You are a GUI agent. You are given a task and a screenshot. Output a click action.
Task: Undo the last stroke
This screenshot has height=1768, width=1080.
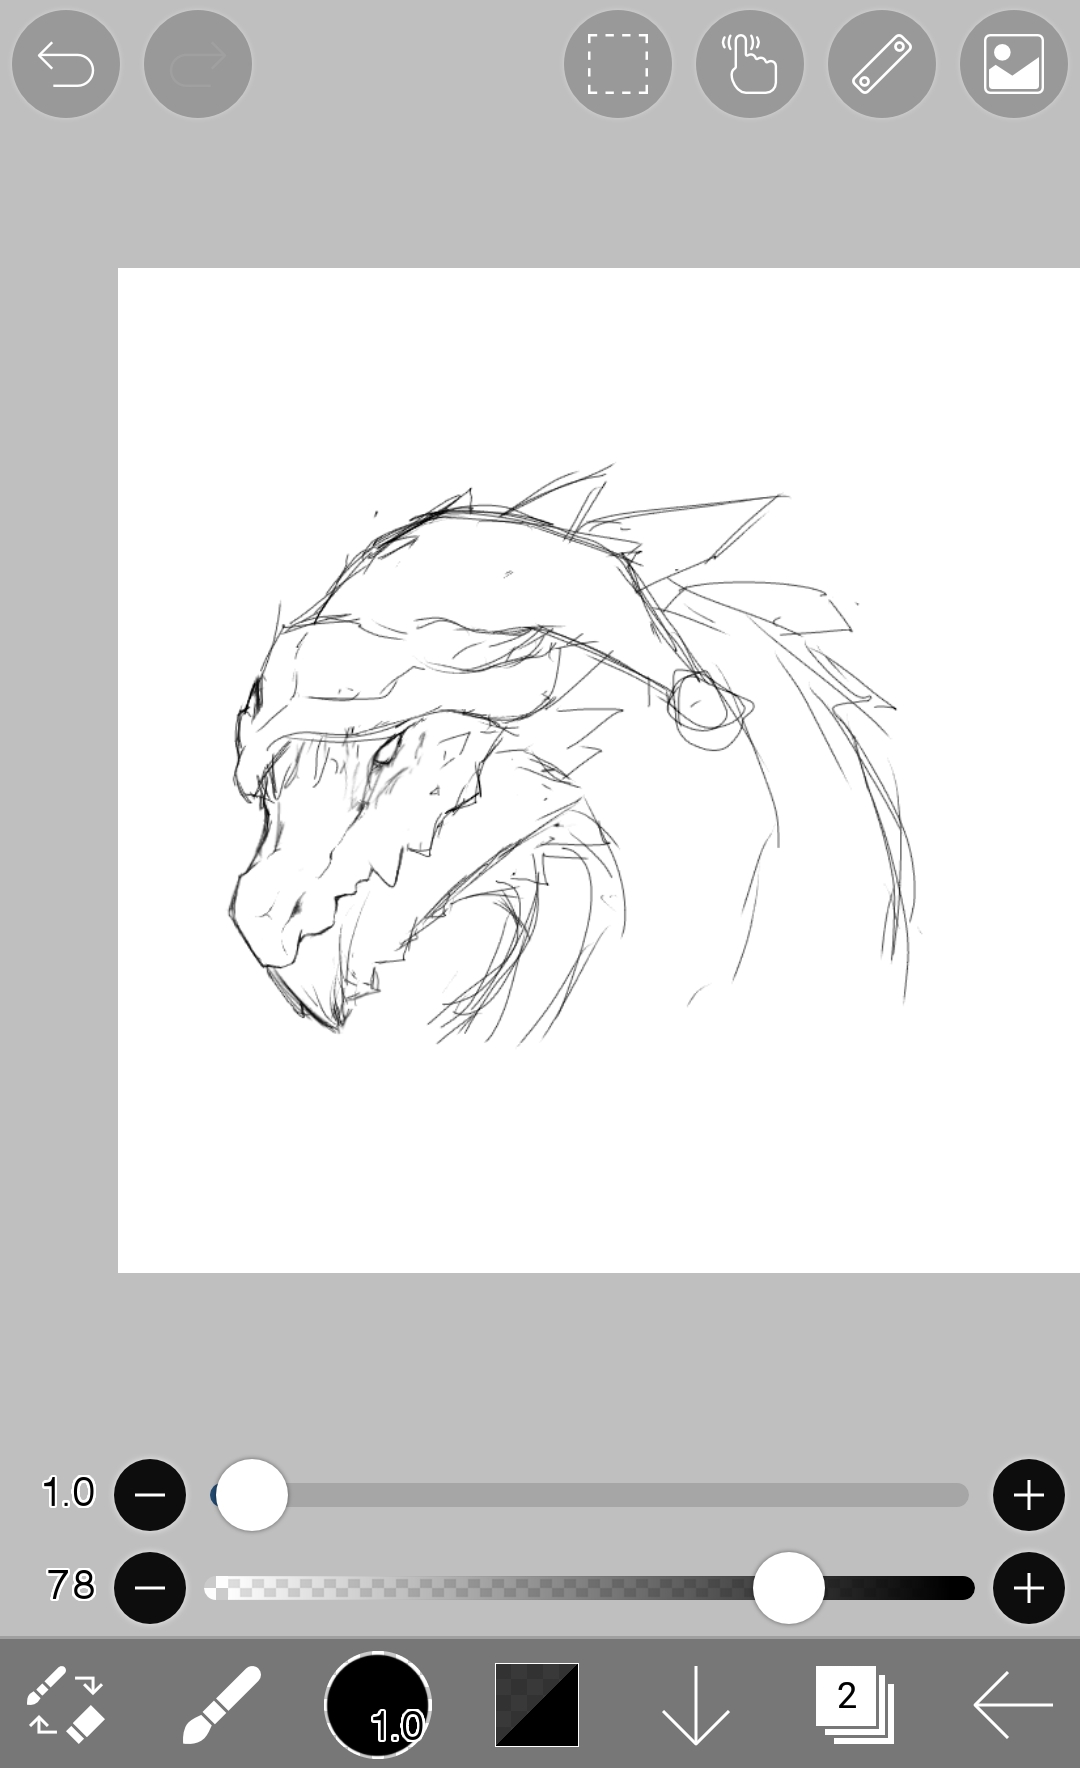pos(66,65)
